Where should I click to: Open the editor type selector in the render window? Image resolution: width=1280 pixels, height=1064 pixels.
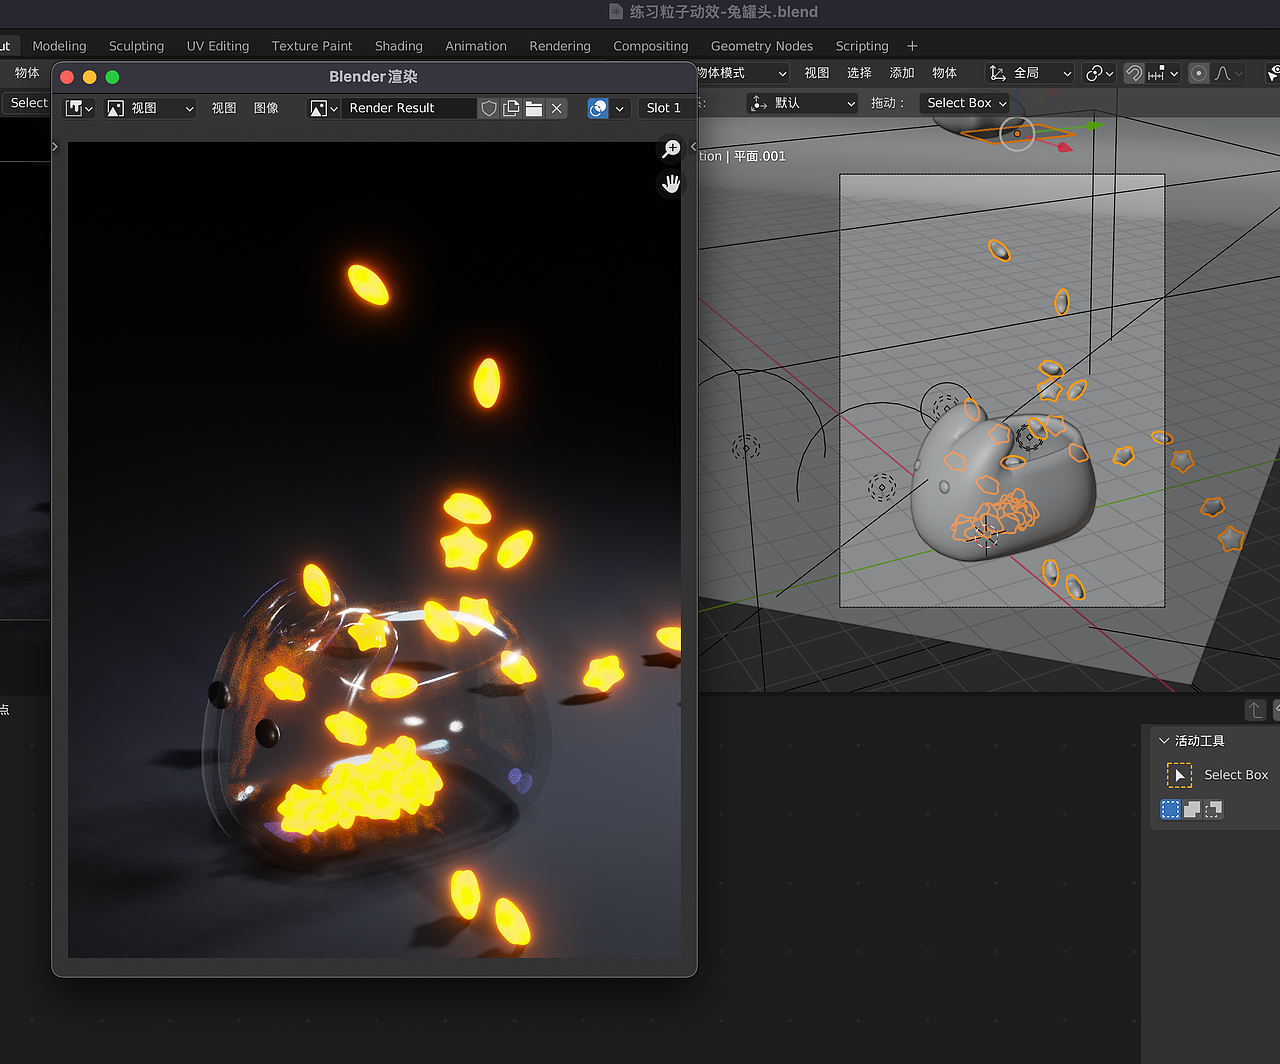coord(78,107)
